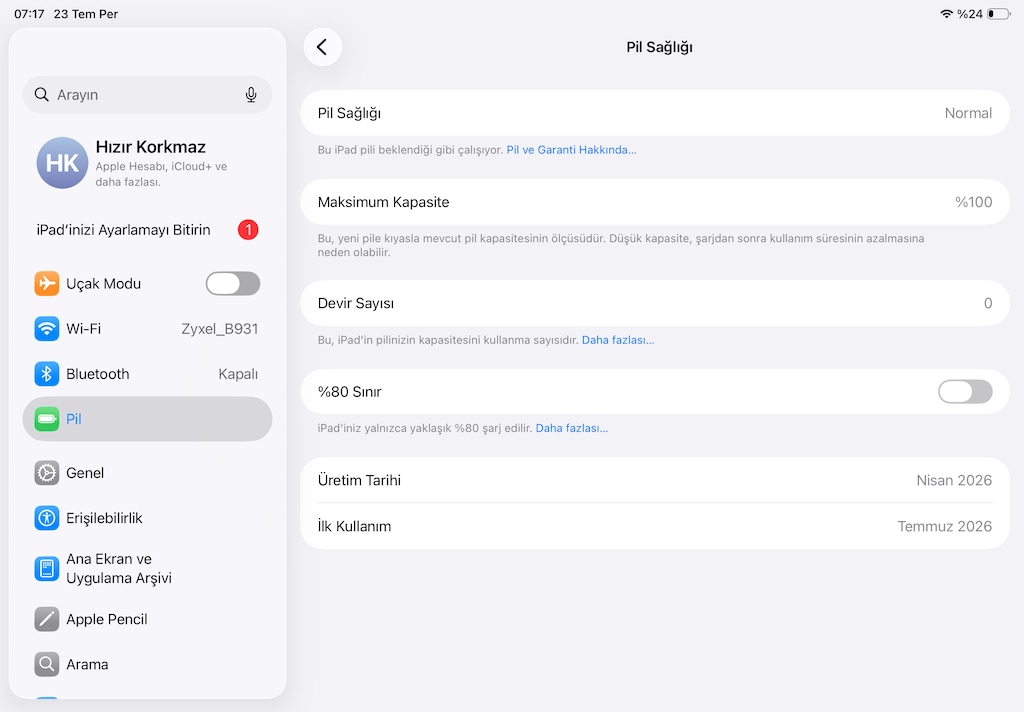Open Arama settings
Image resolution: width=1024 pixels, height=712 pixels.
tap(147, 664)
